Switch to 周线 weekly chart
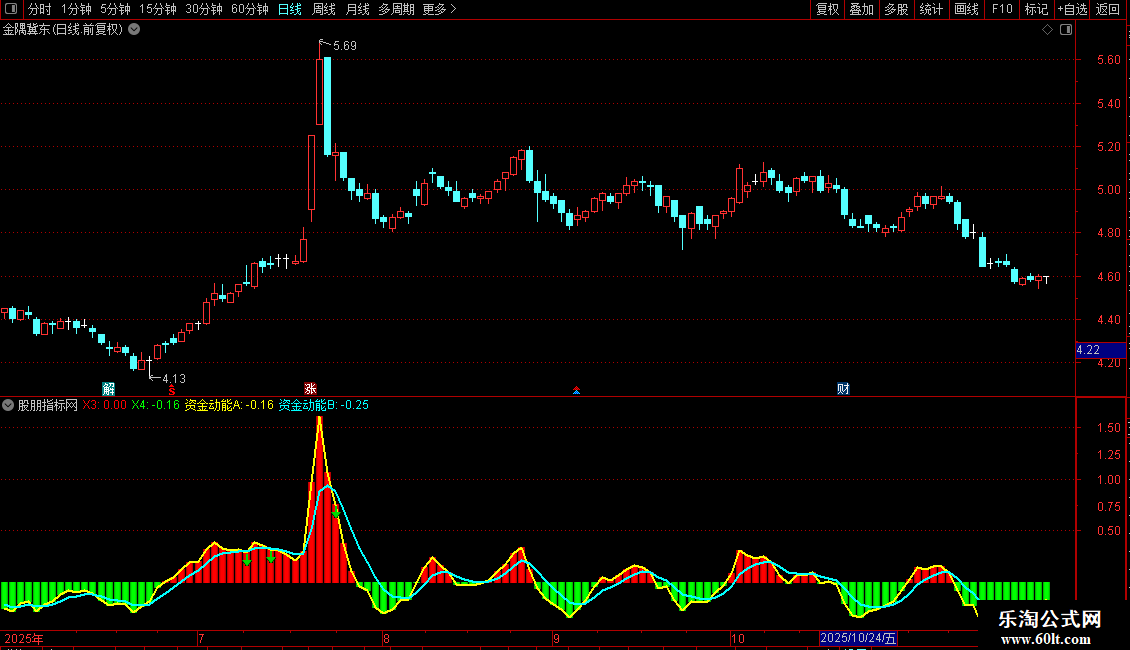This screenshot has width=1130, height=650. click(x=324, y=9)
